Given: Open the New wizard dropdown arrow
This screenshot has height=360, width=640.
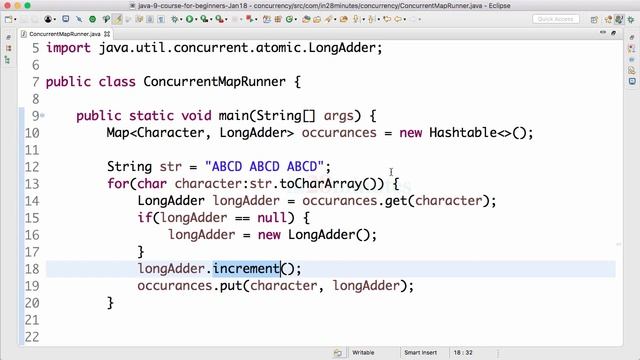Looking at the screenshot, I should [15, 19].
